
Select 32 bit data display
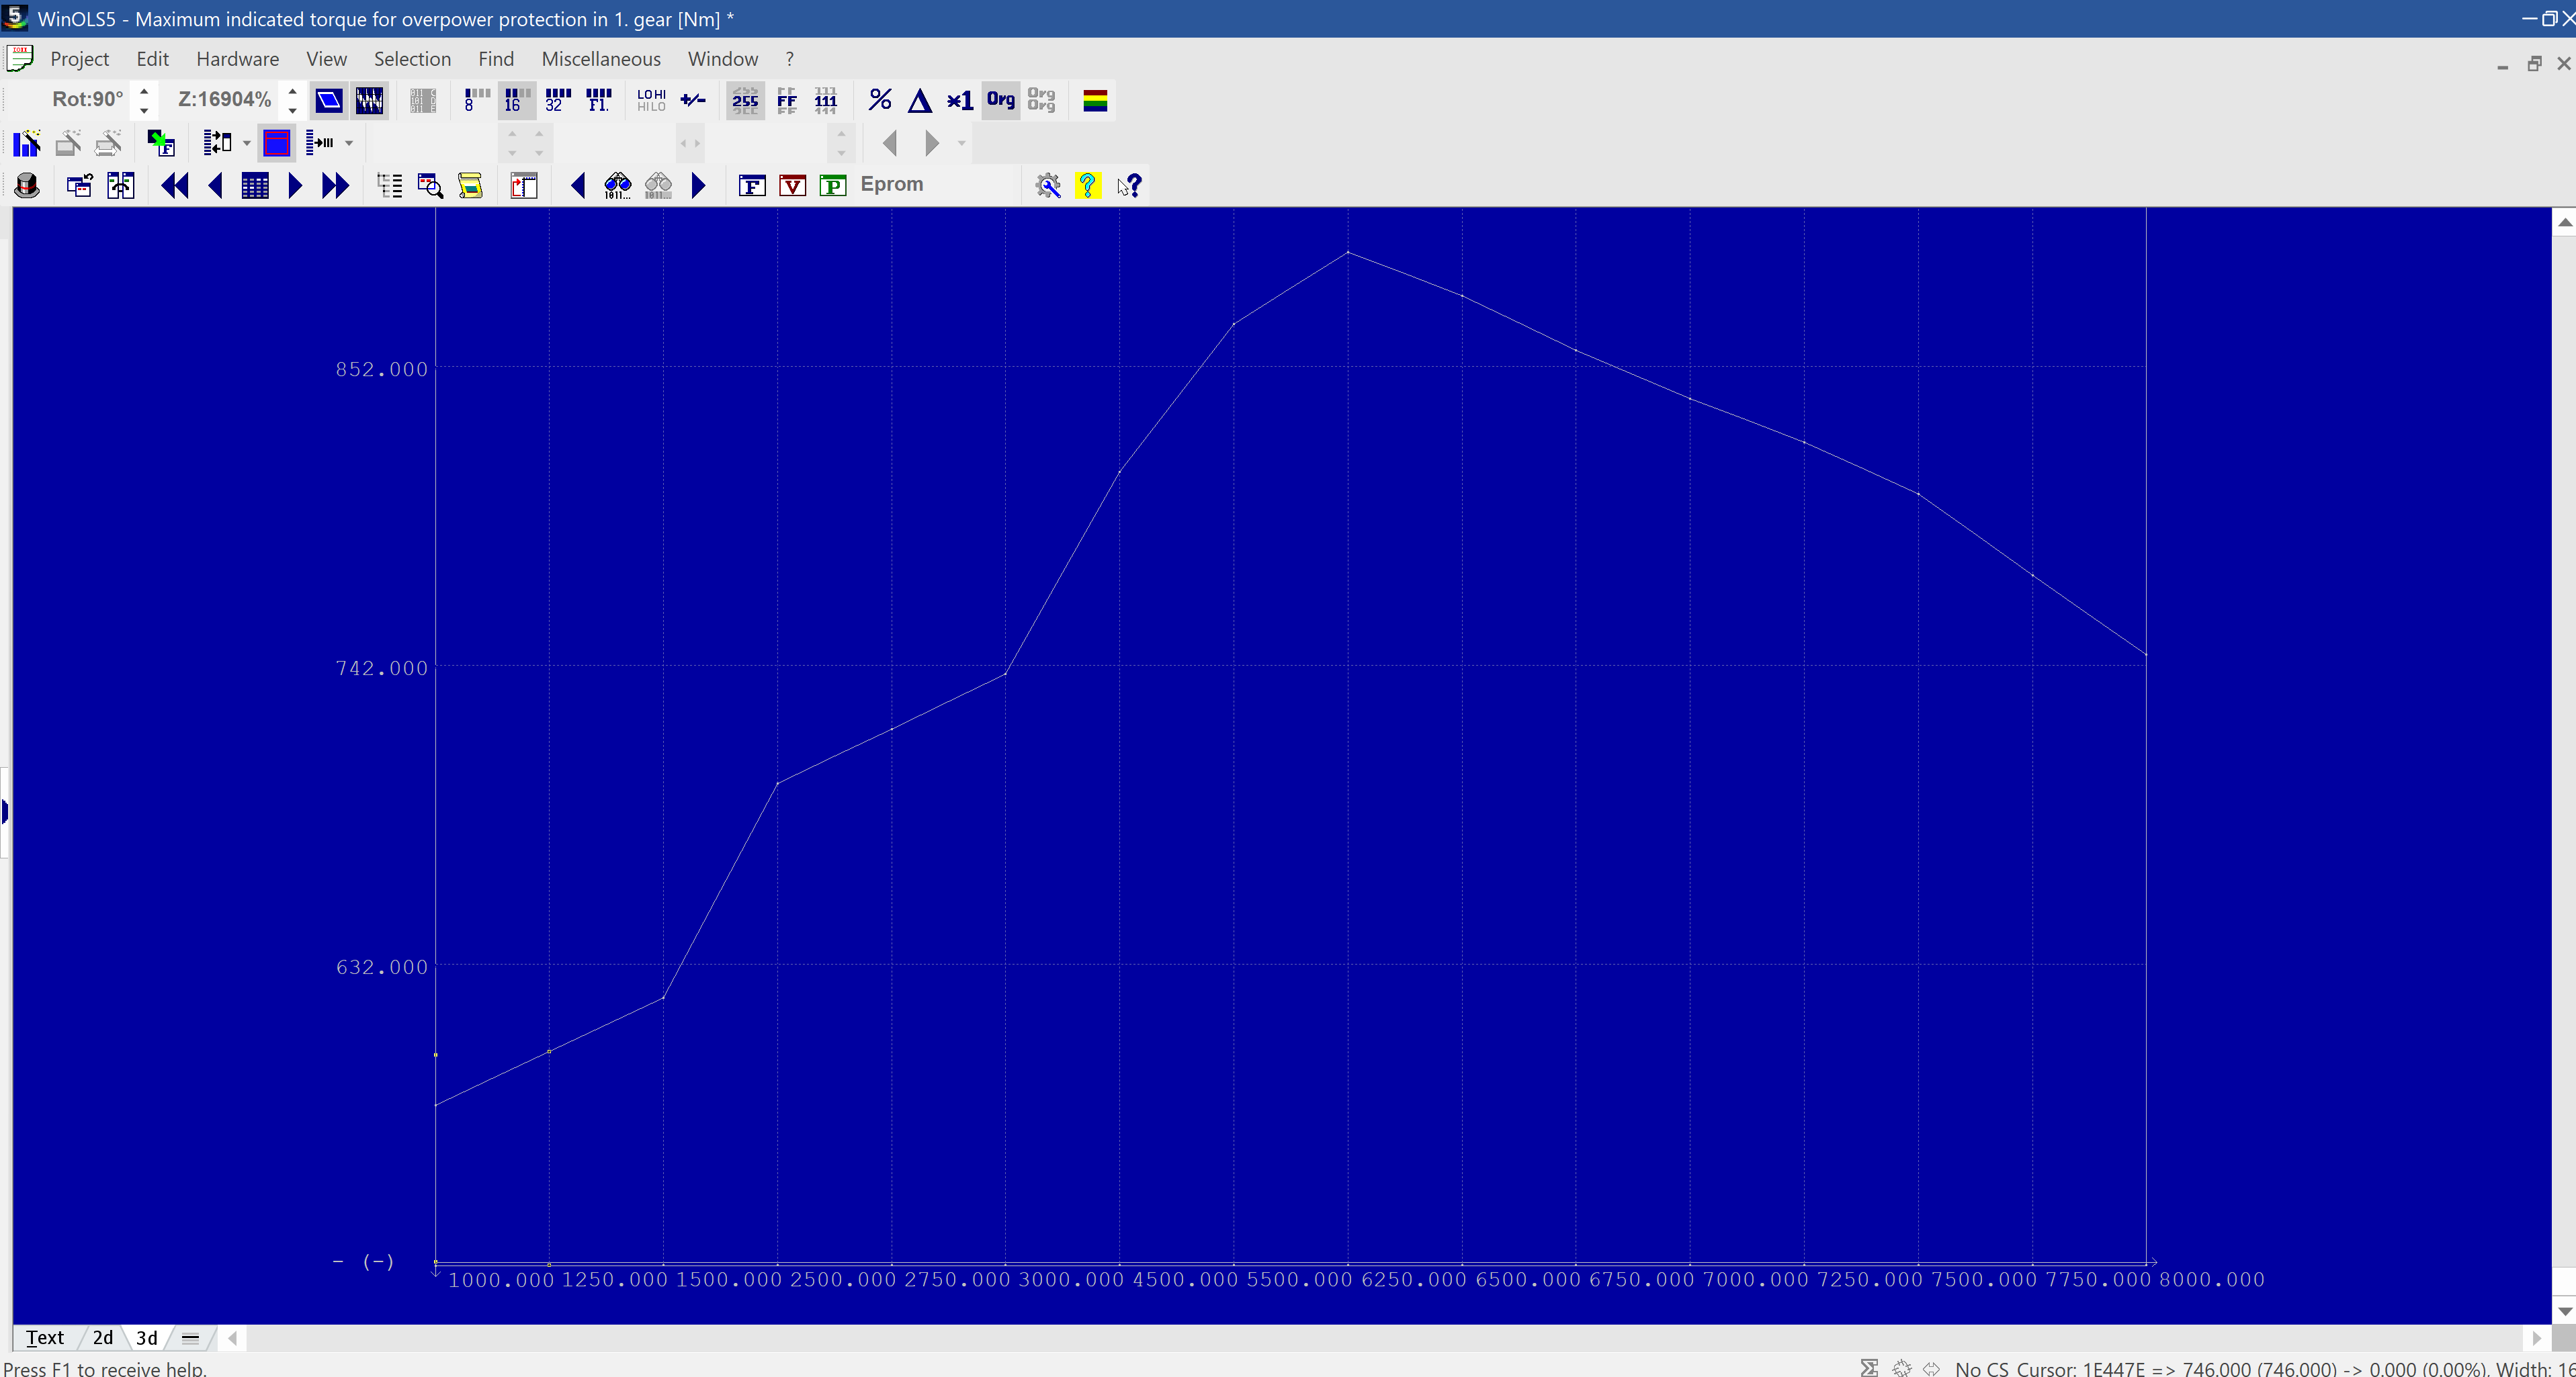click(x=557, y=100)
